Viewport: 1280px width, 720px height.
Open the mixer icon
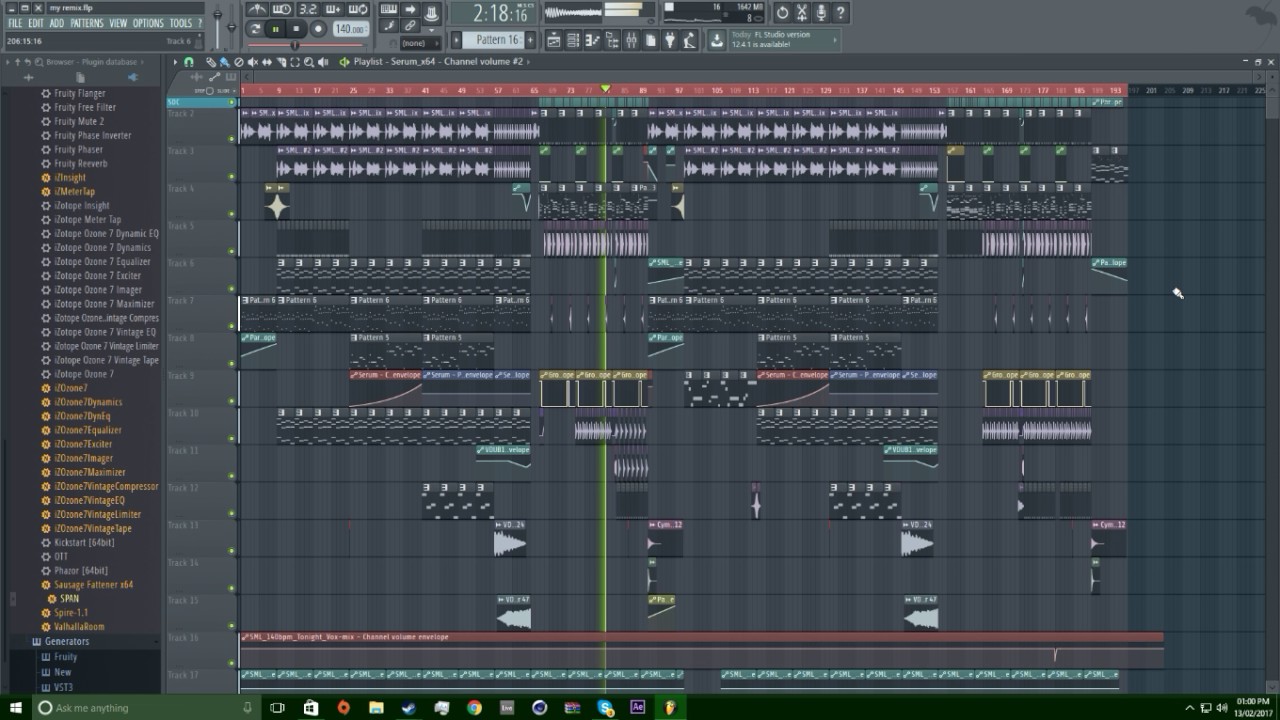631,40
